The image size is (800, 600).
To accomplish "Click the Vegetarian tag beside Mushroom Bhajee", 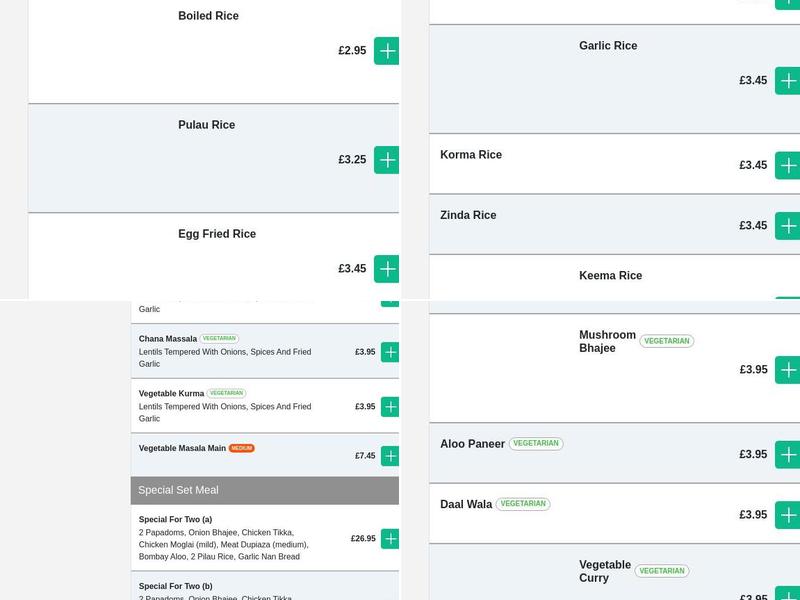I will pos(667,341).
